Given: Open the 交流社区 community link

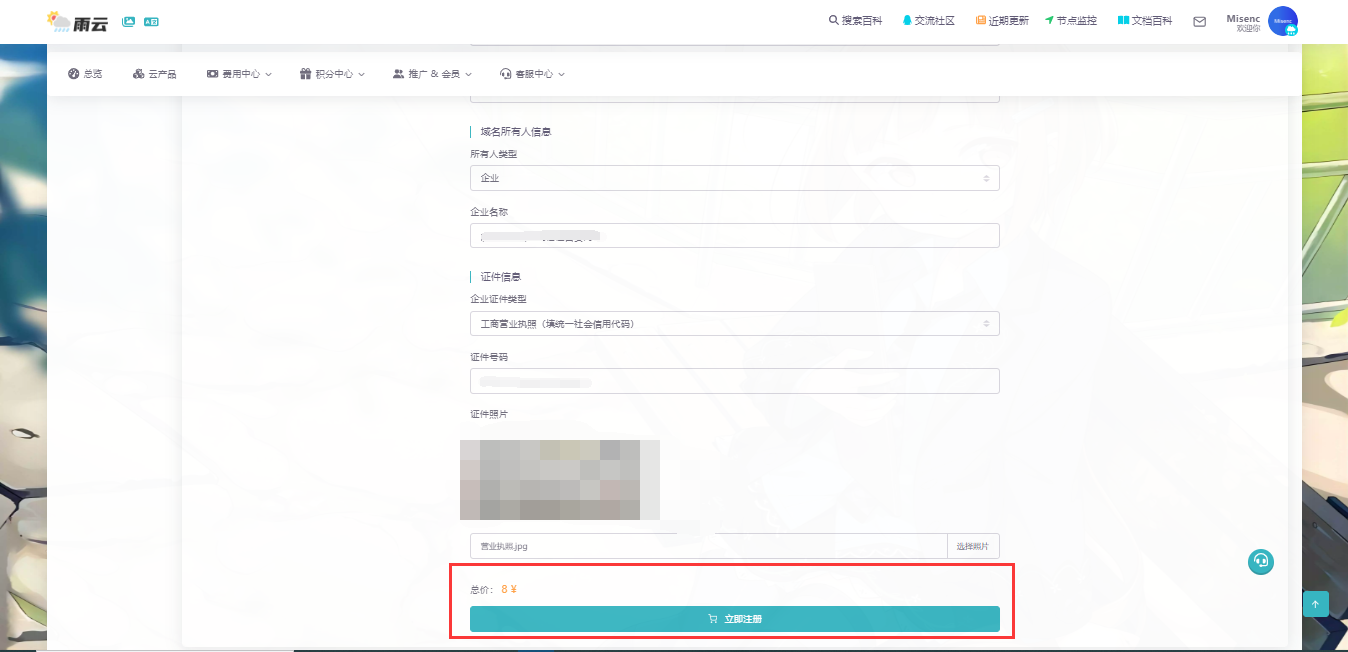Looking at the screenshot, I should [929, 21].
